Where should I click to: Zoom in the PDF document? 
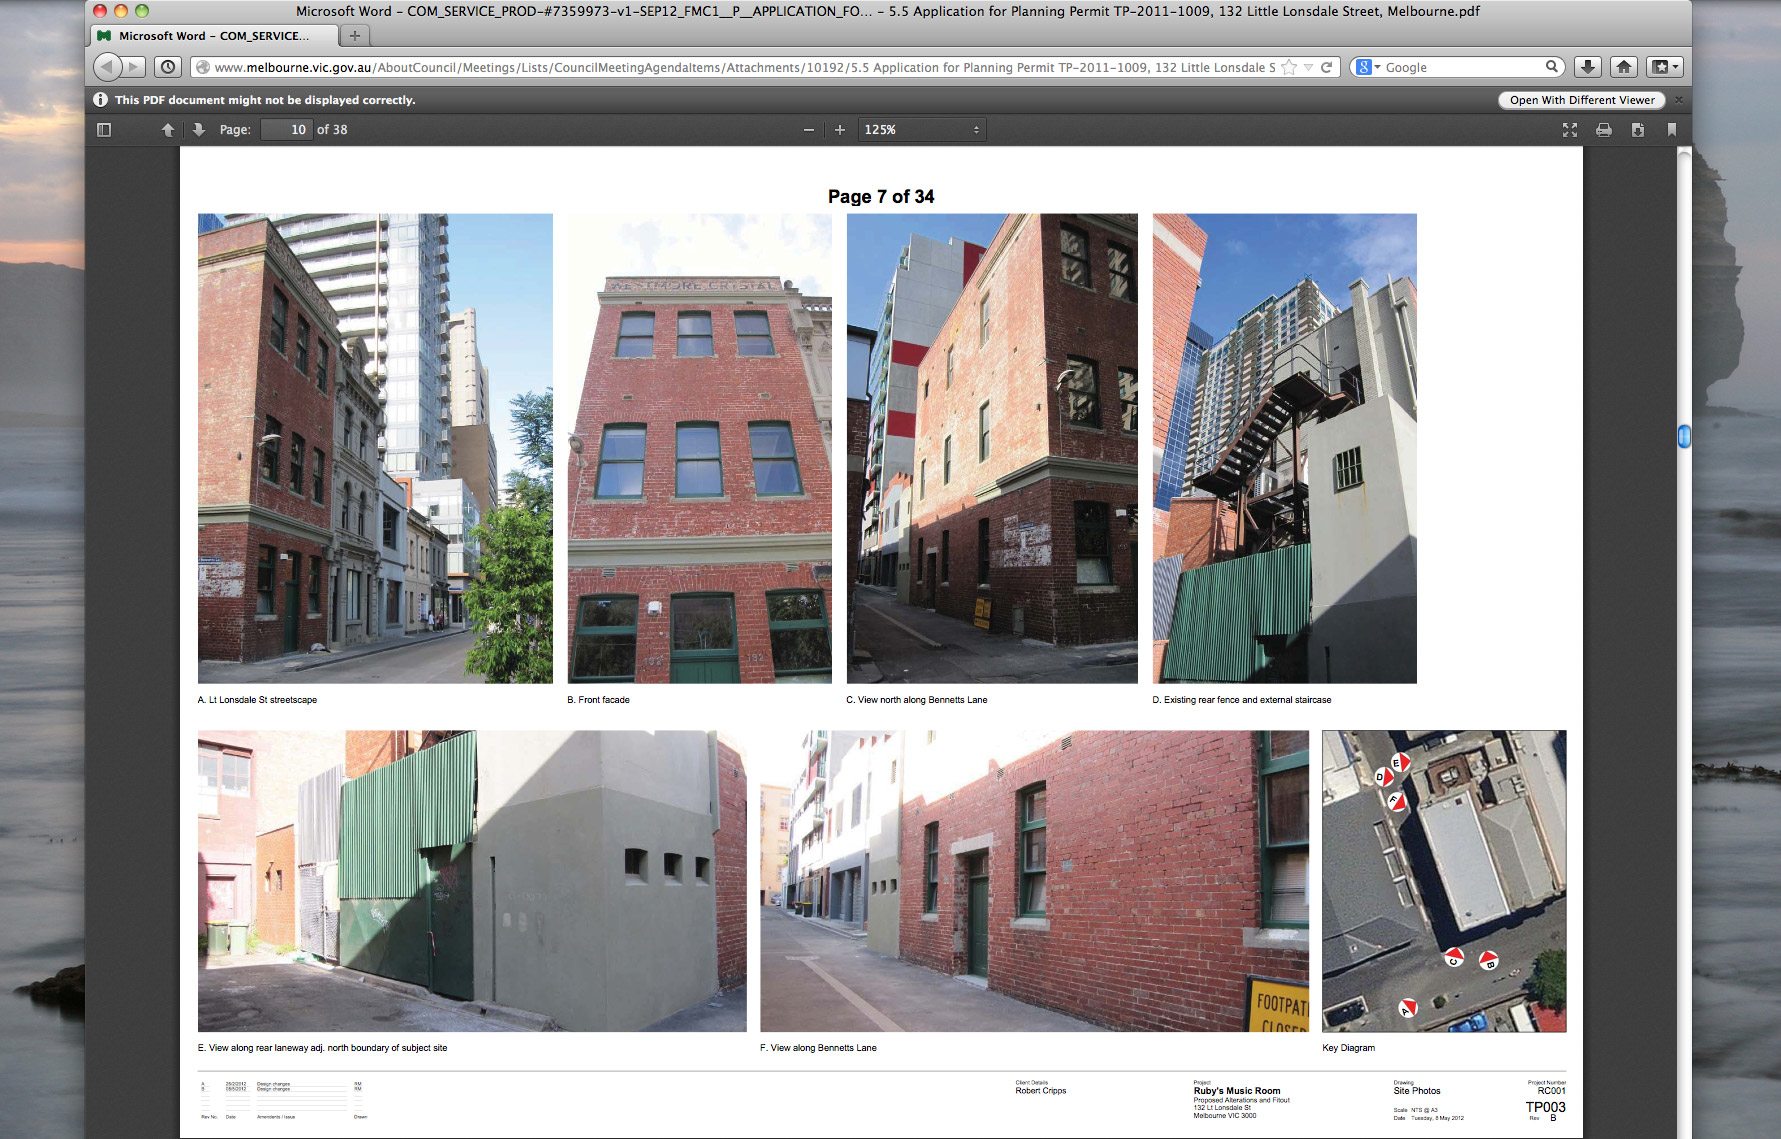(840, 130)
